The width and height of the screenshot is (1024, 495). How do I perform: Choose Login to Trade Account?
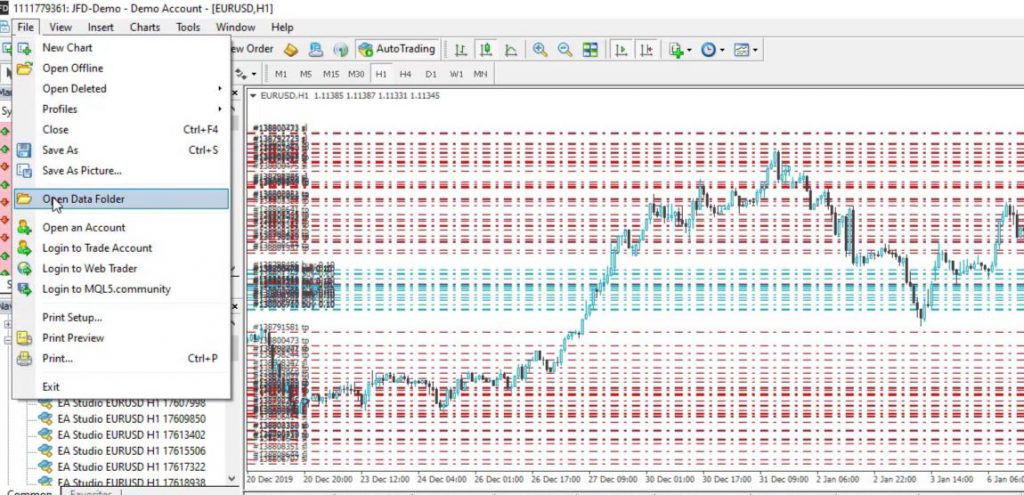click(x=121, y=248)
